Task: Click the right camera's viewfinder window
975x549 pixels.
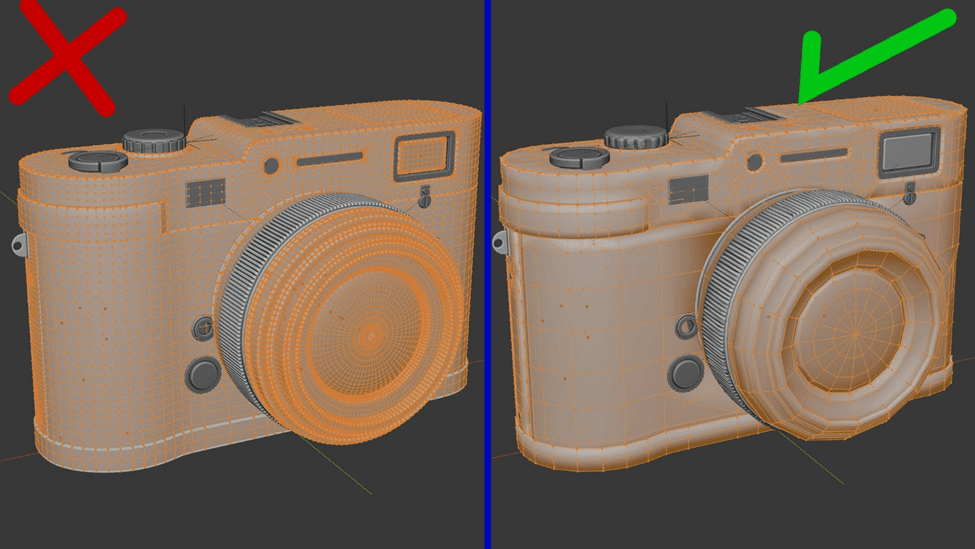Action: (x=907, y=151)
